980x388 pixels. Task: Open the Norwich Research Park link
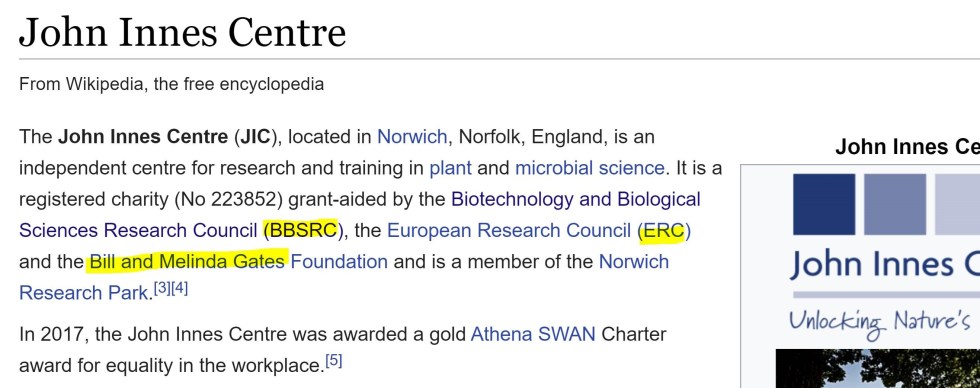click(x=634, y=261)
